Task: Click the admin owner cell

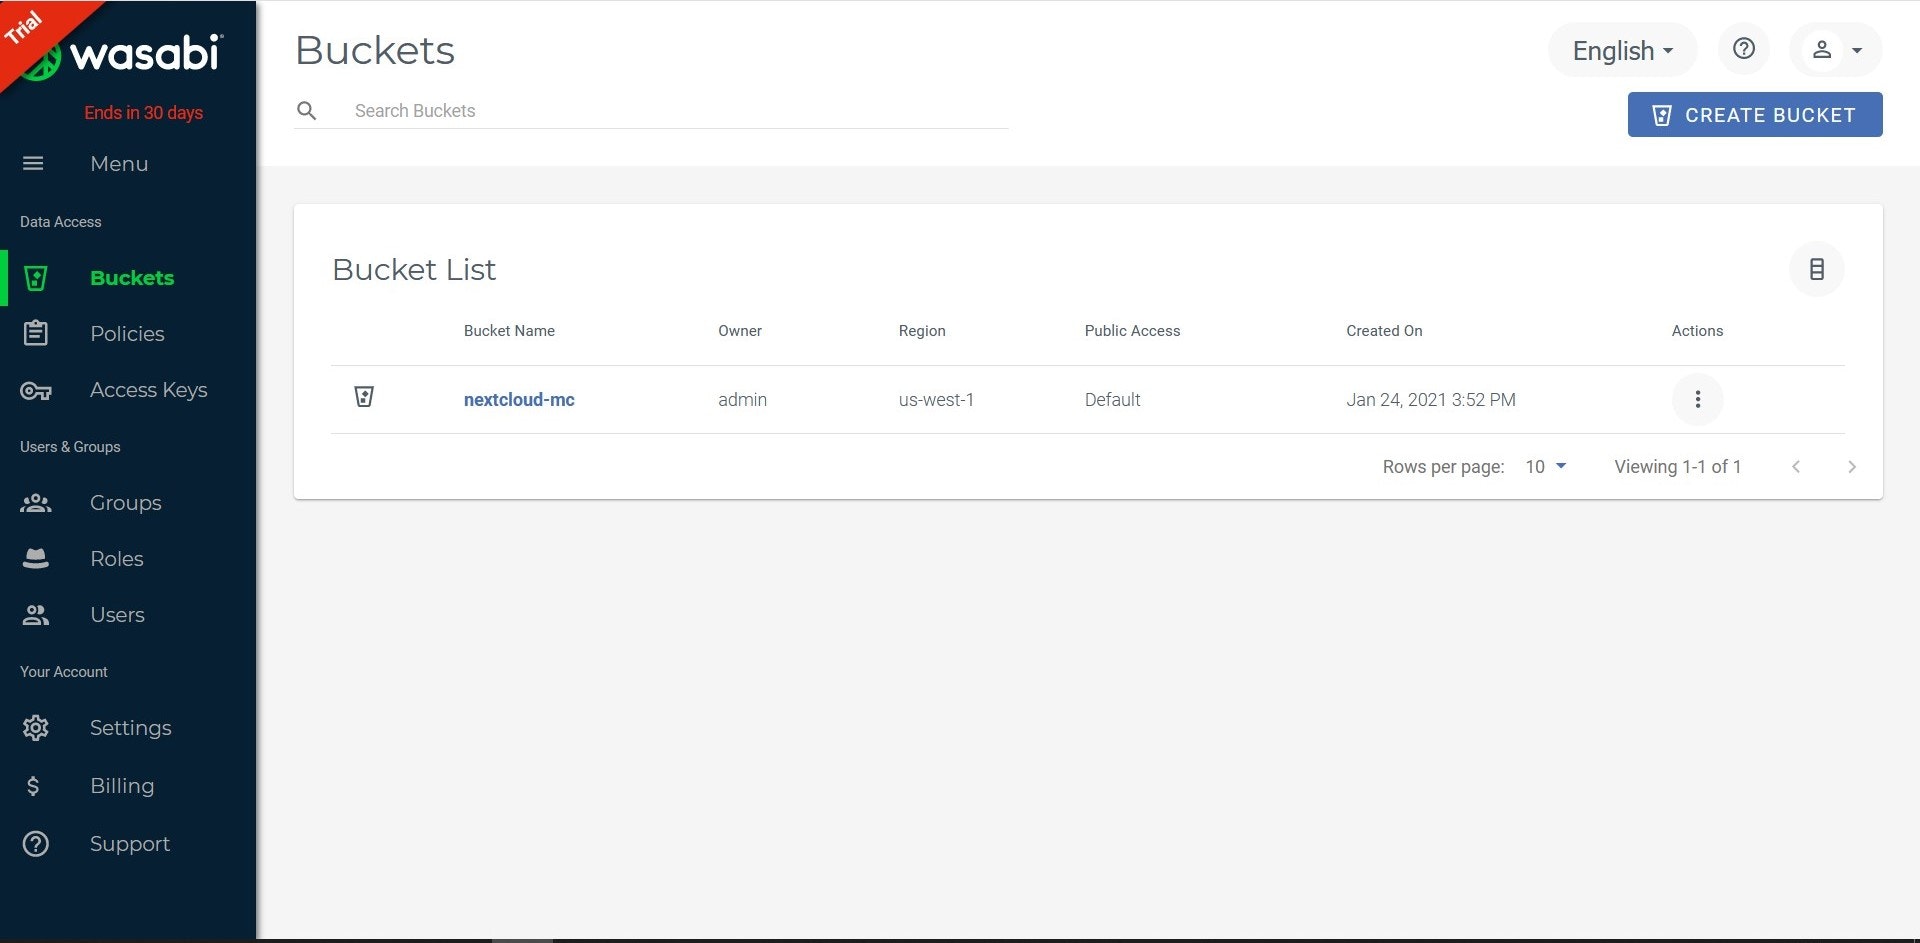Action: 742,400
